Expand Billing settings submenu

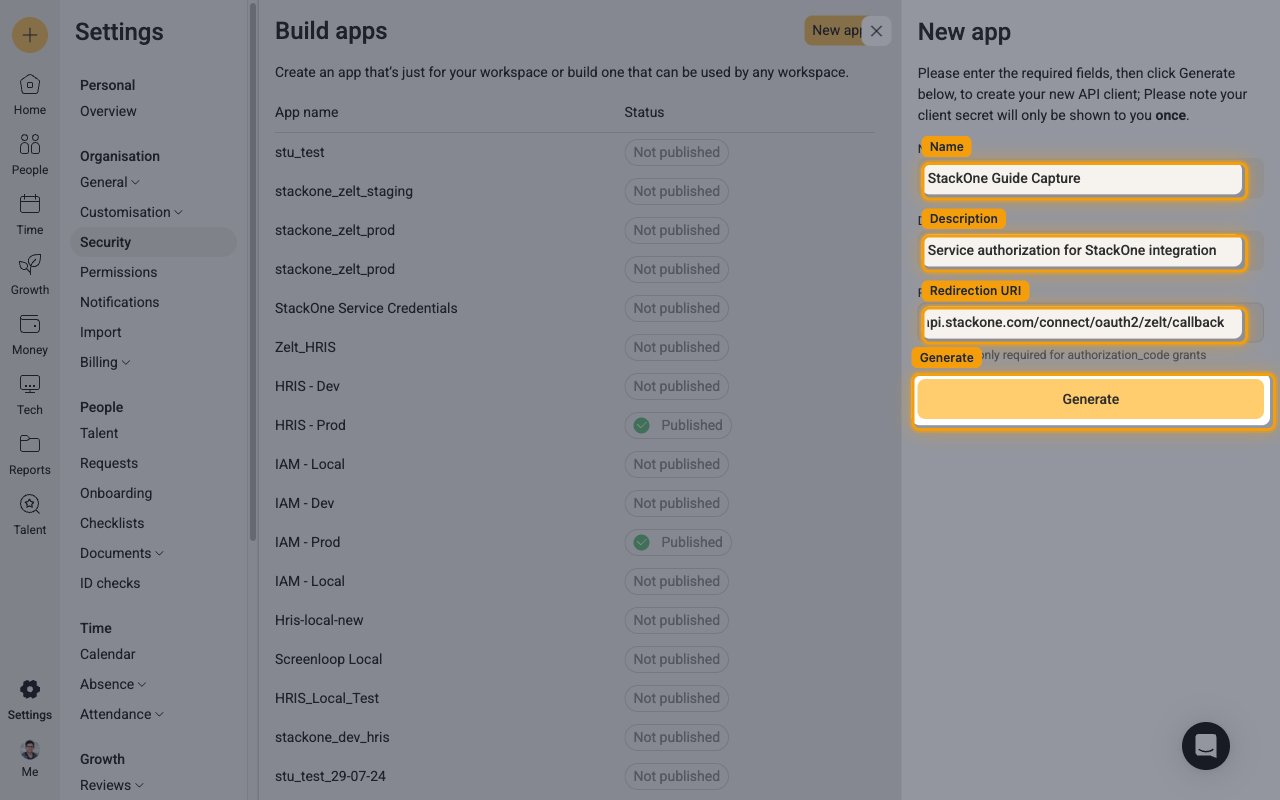pos(105,362)
